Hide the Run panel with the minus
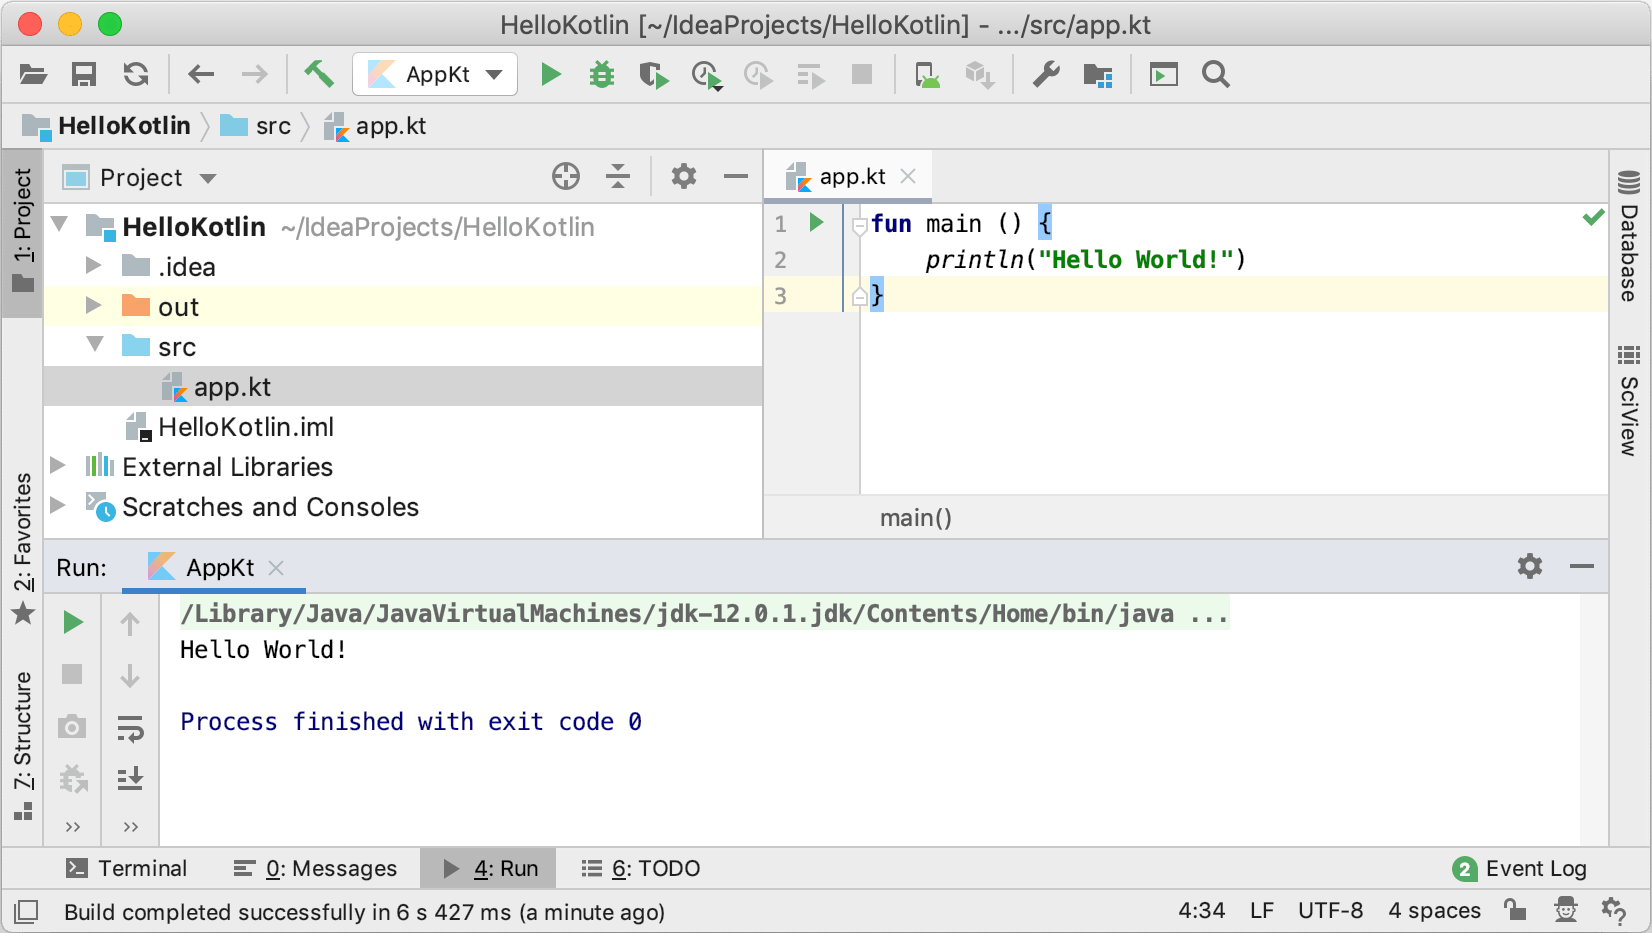This screenshot has height=933, width=1652. pyautogui.click(x=1582, y=566)
